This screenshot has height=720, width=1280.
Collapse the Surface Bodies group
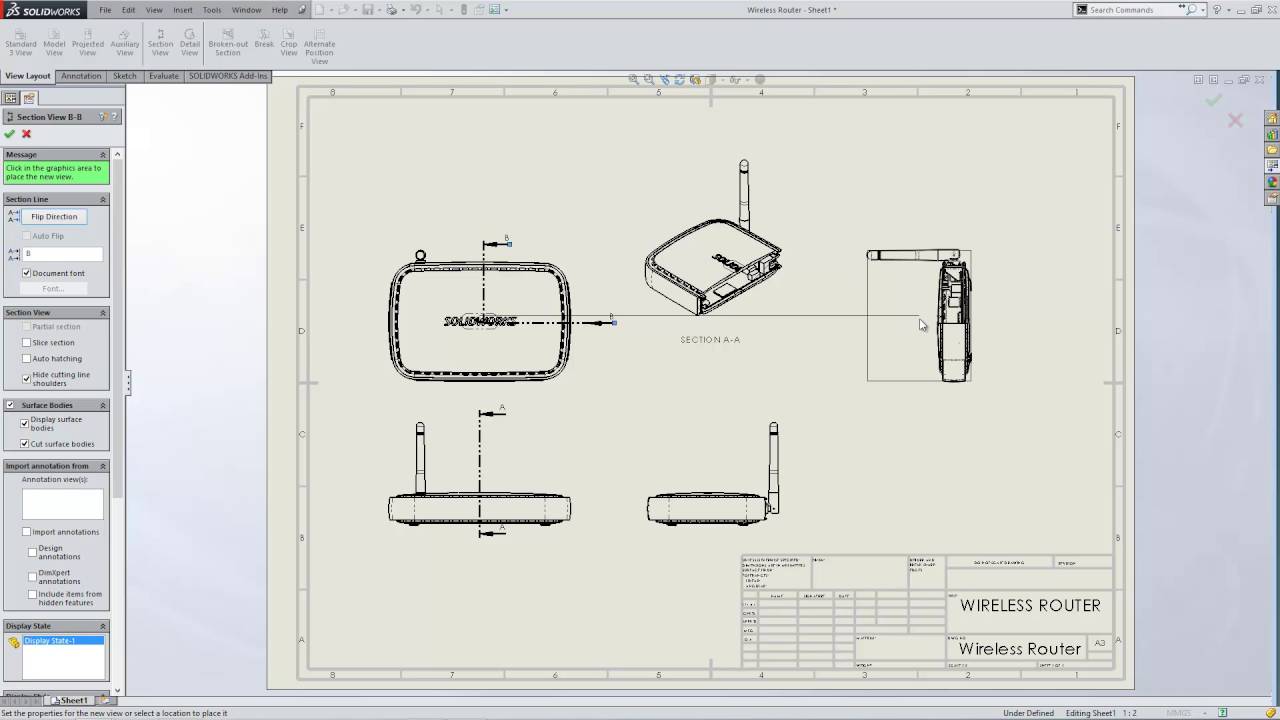pos(102,406)
